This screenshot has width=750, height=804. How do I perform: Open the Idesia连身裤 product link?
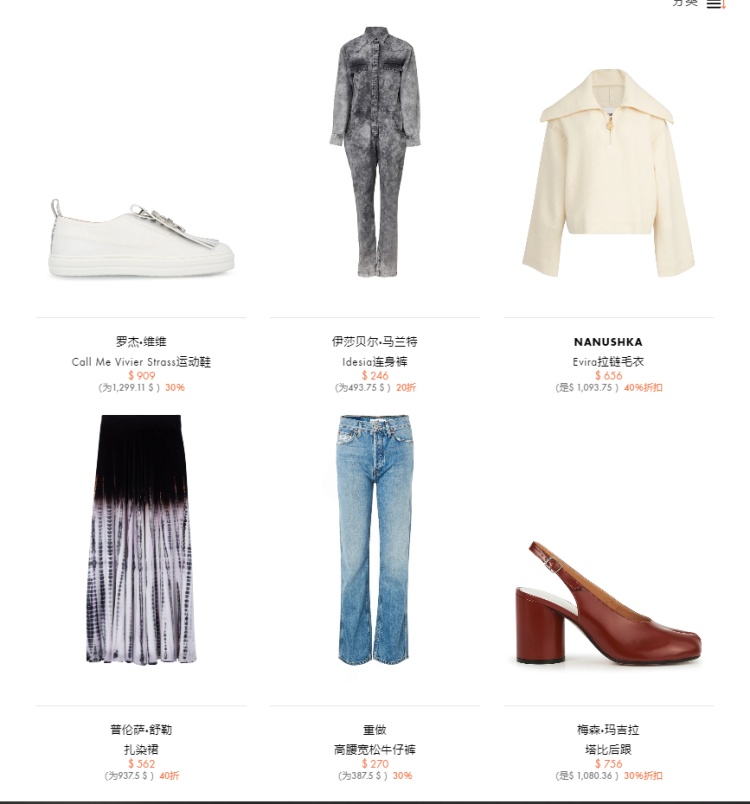[x=375, y=362]
